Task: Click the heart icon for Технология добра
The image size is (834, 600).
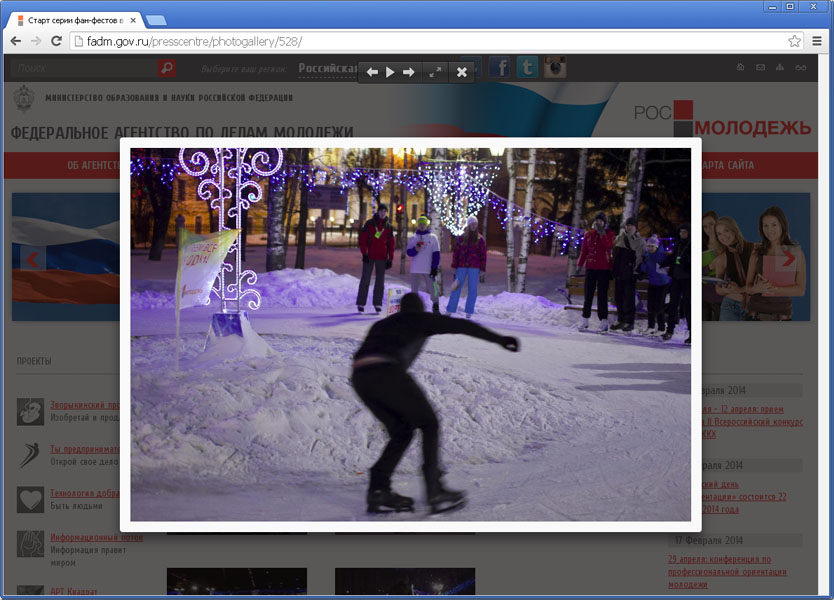Action: click(x=30, y=499)
